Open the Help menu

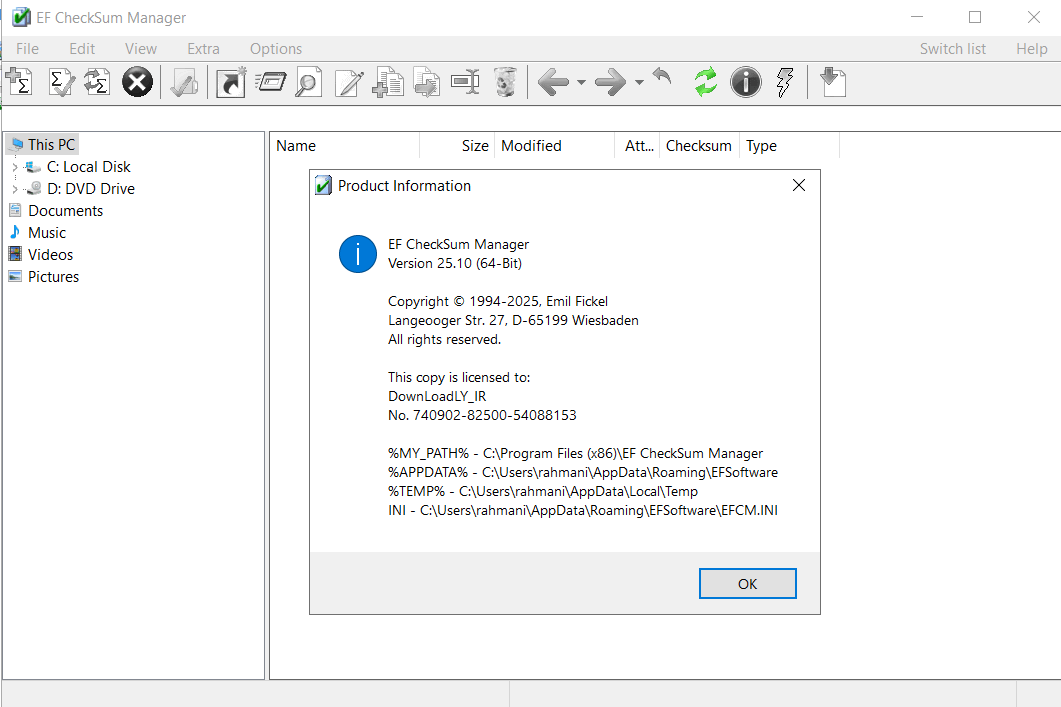pyautogui.click(x=1032, y=49)
